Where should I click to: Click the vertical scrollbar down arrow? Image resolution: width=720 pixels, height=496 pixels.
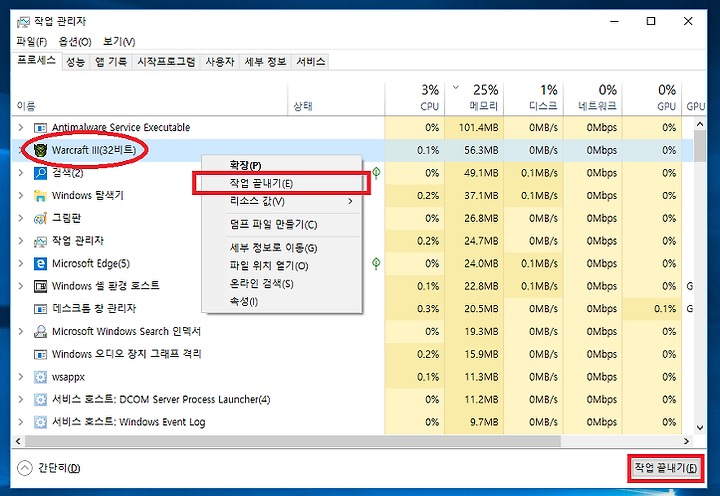coord(700,428)
